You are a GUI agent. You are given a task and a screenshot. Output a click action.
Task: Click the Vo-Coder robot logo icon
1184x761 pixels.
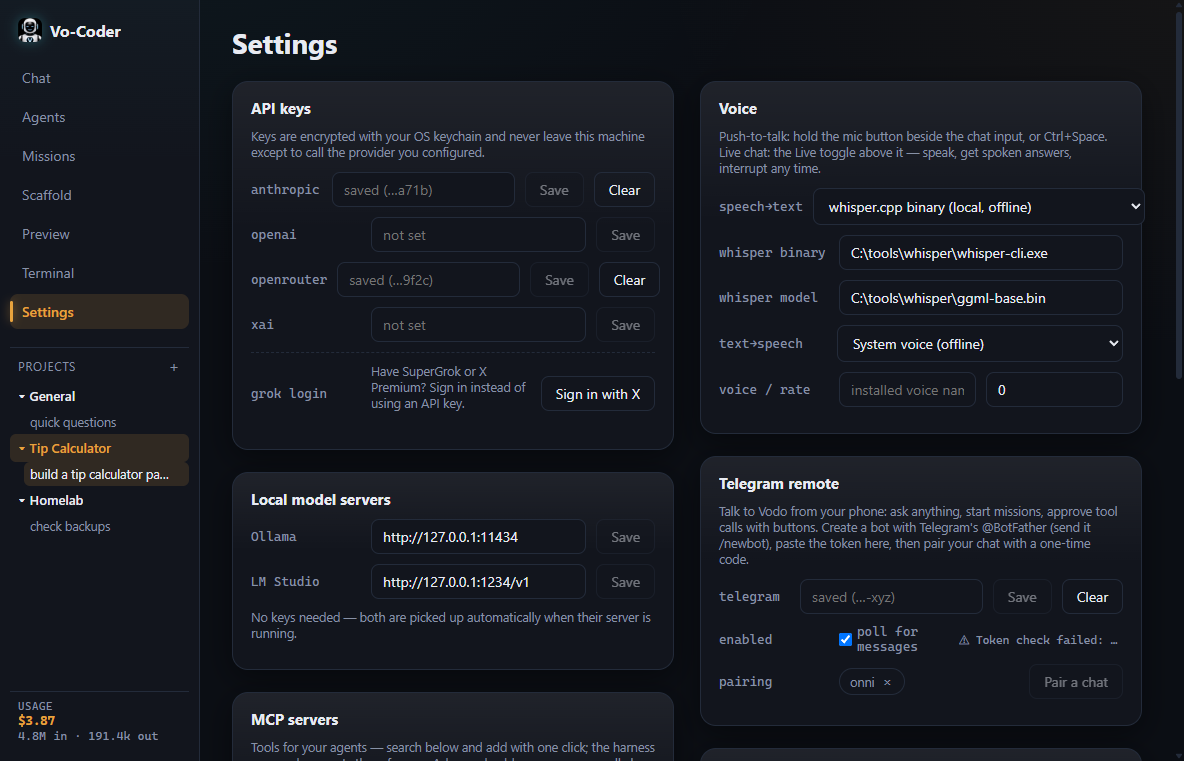click(x=29, y=31)
